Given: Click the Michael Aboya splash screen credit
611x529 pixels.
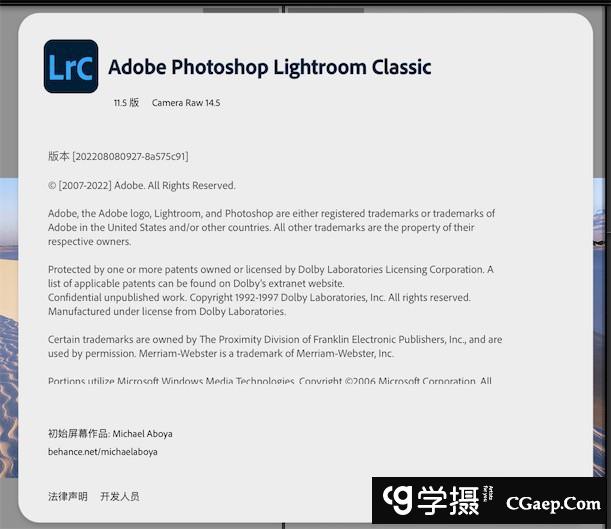Looking at the screenshot, I should 110,434.
